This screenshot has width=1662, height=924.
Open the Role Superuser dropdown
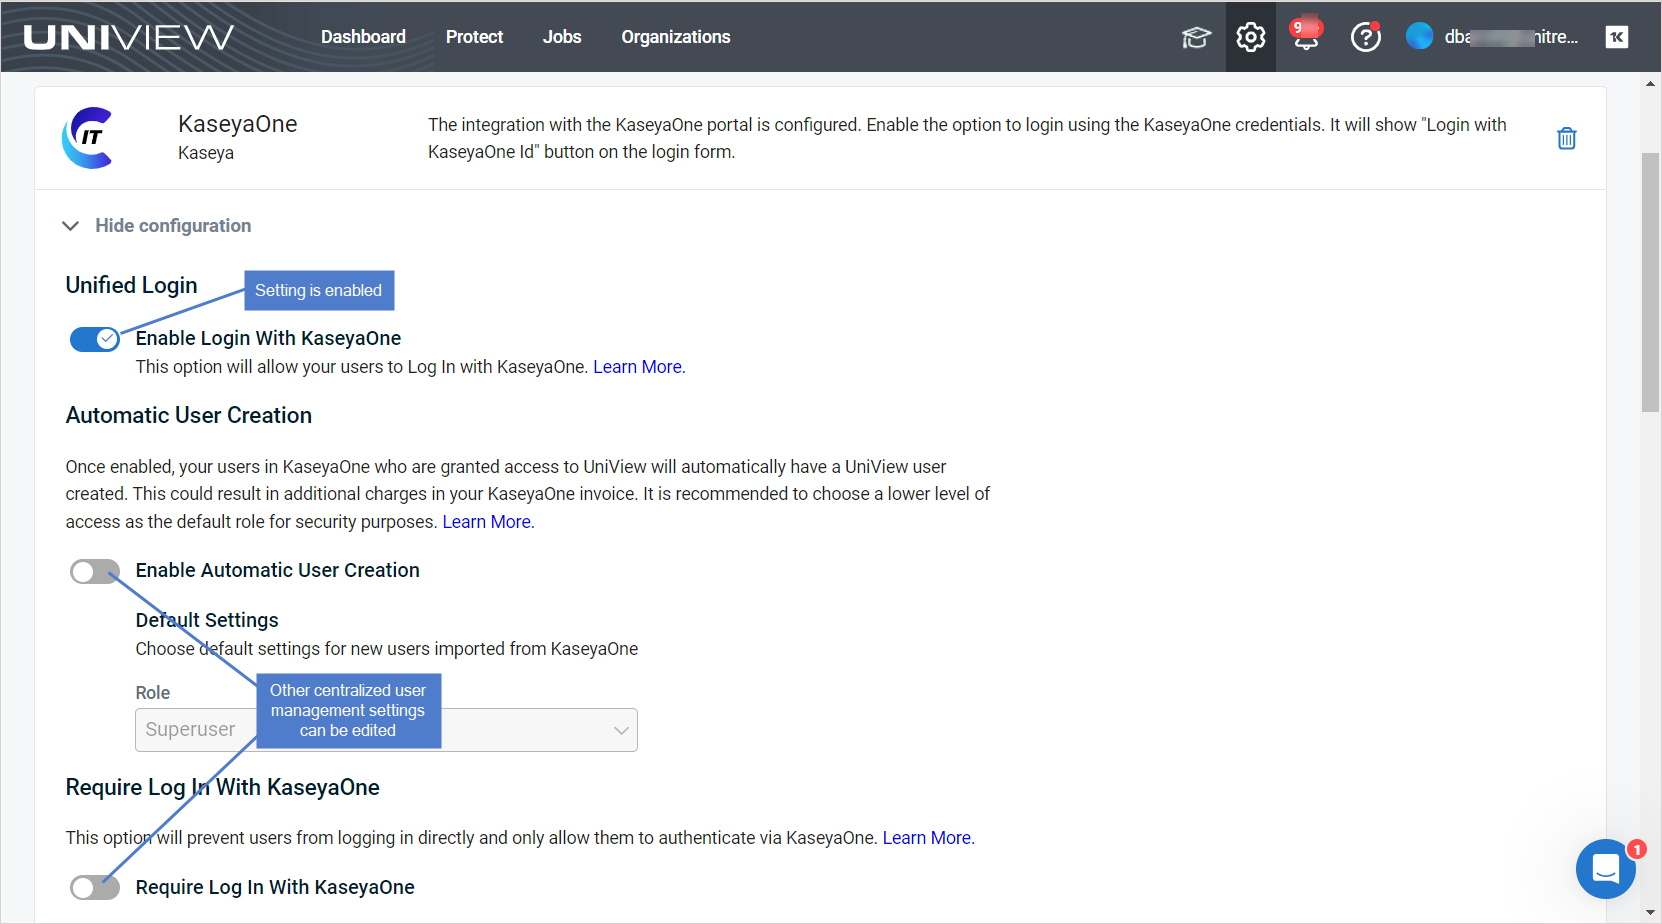386,730
